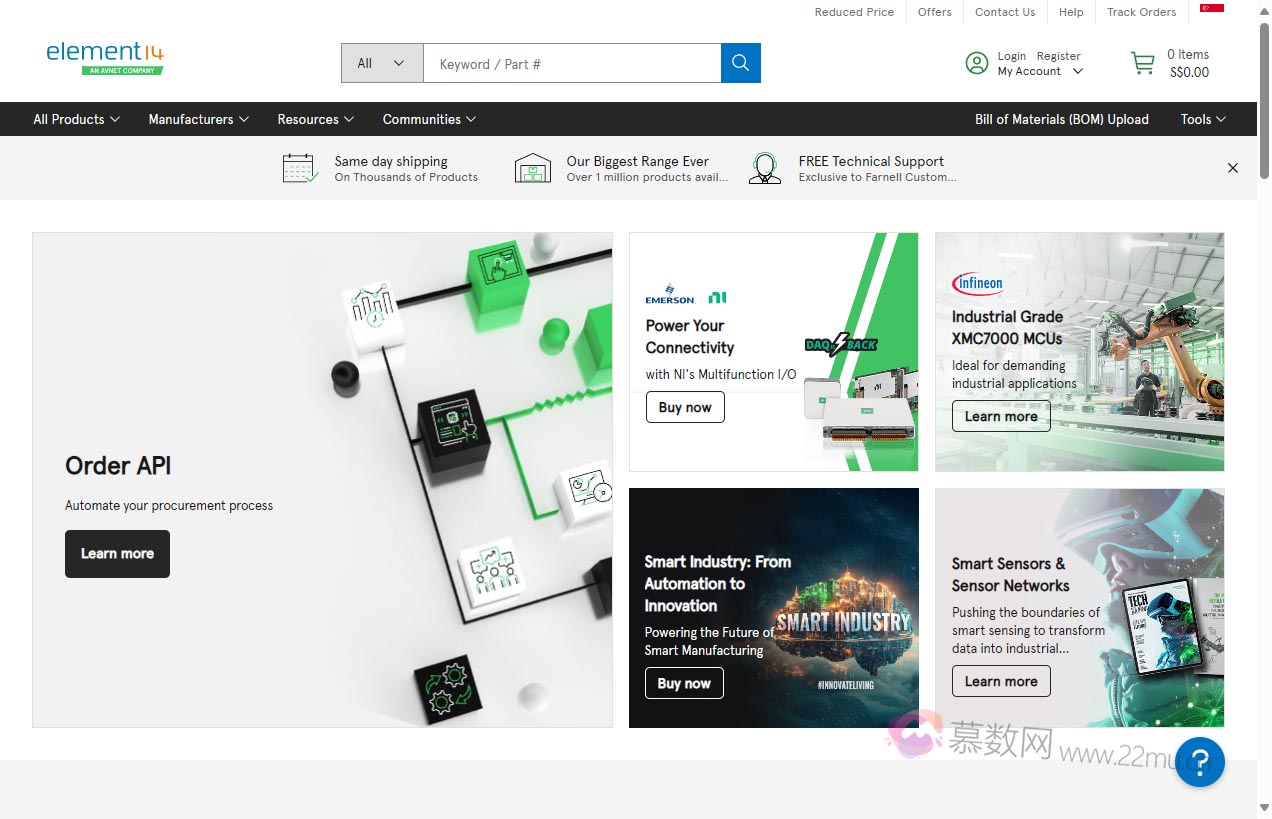The height and width of the screenshot is (819, 1272).
Task: Click the Bill of Materials (BOM) Upload link
Action: 1061,119
